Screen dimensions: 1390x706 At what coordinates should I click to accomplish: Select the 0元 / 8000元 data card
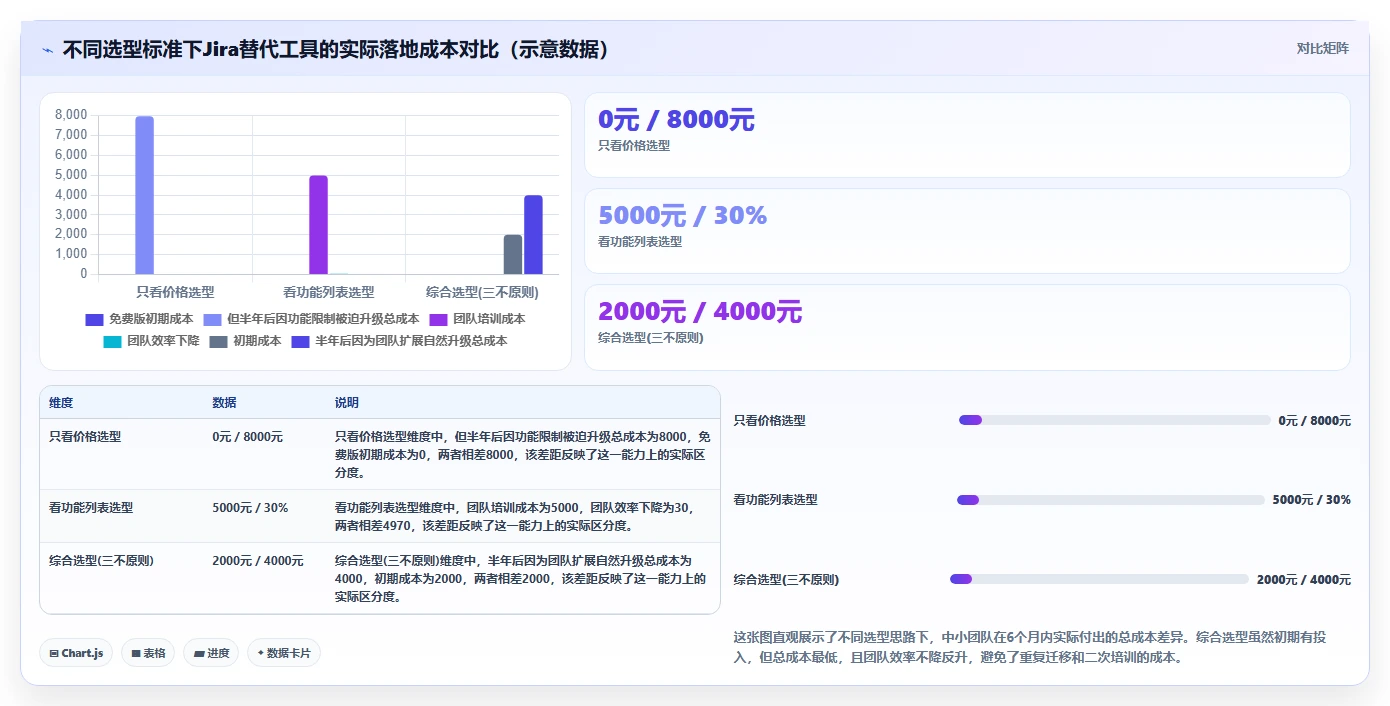click(967, 135)
